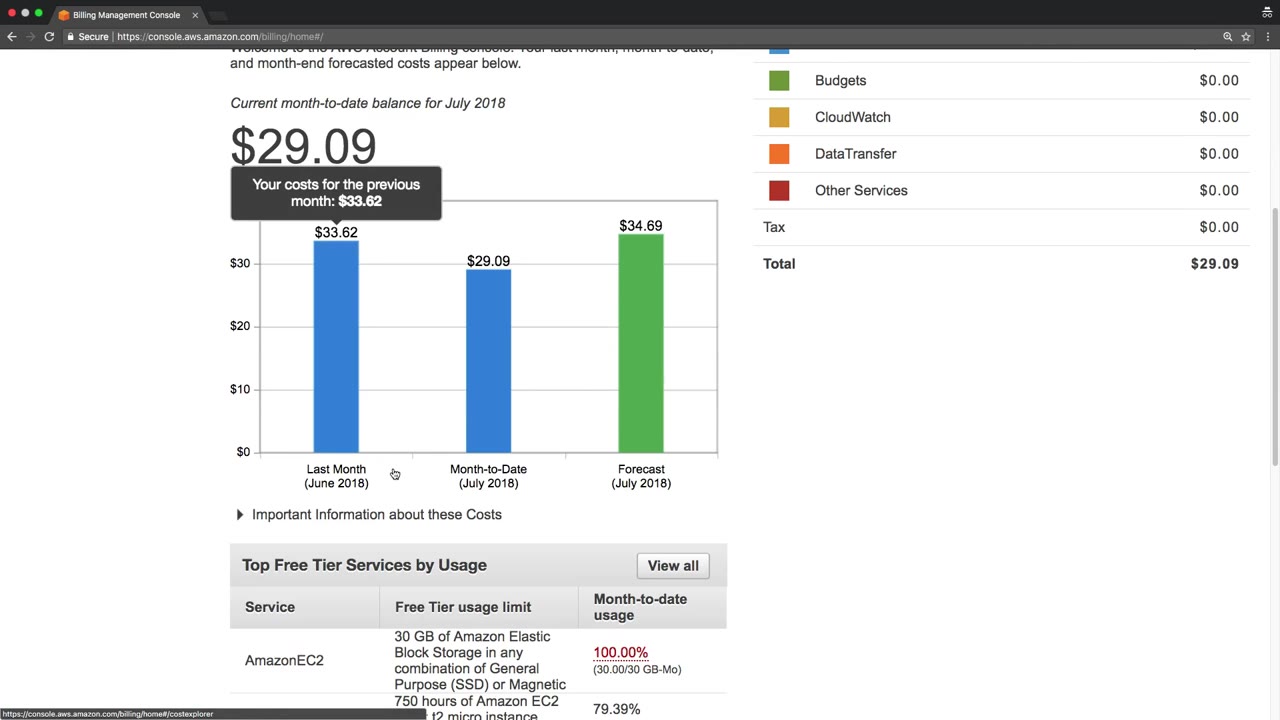
Task: Open the Chrome three-dot menu
Action: 1267,37
